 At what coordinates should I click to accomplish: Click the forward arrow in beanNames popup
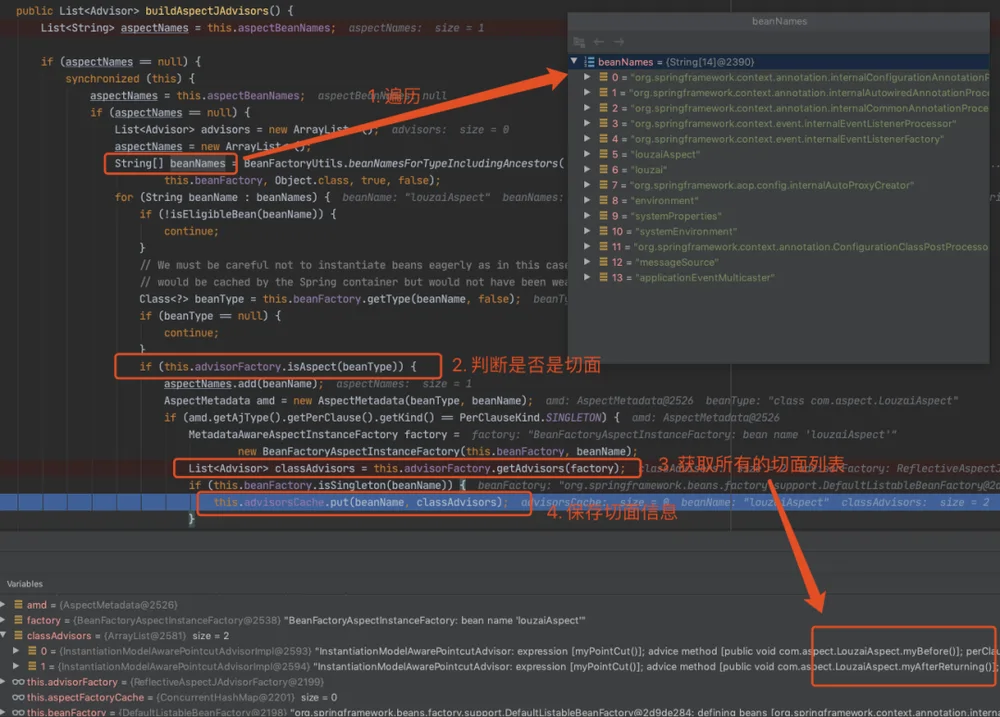[x=619, y=42]
